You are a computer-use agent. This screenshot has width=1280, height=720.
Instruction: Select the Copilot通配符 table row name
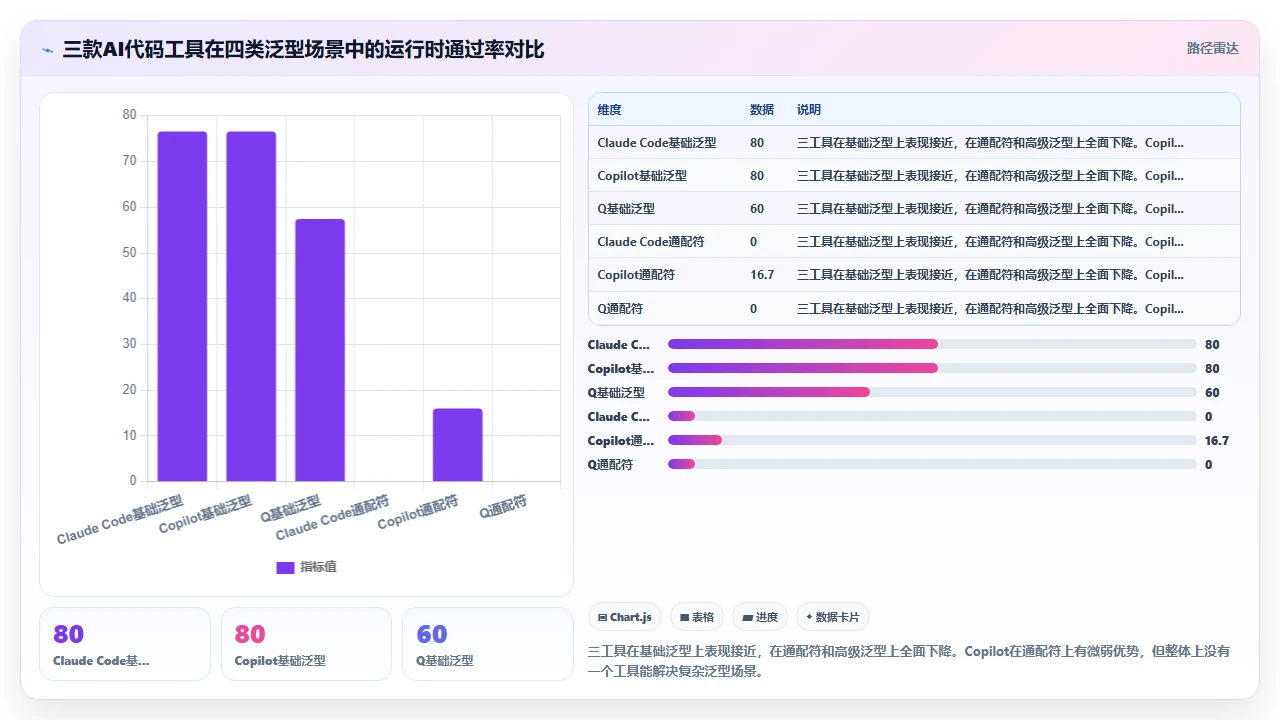coord(636,275)
